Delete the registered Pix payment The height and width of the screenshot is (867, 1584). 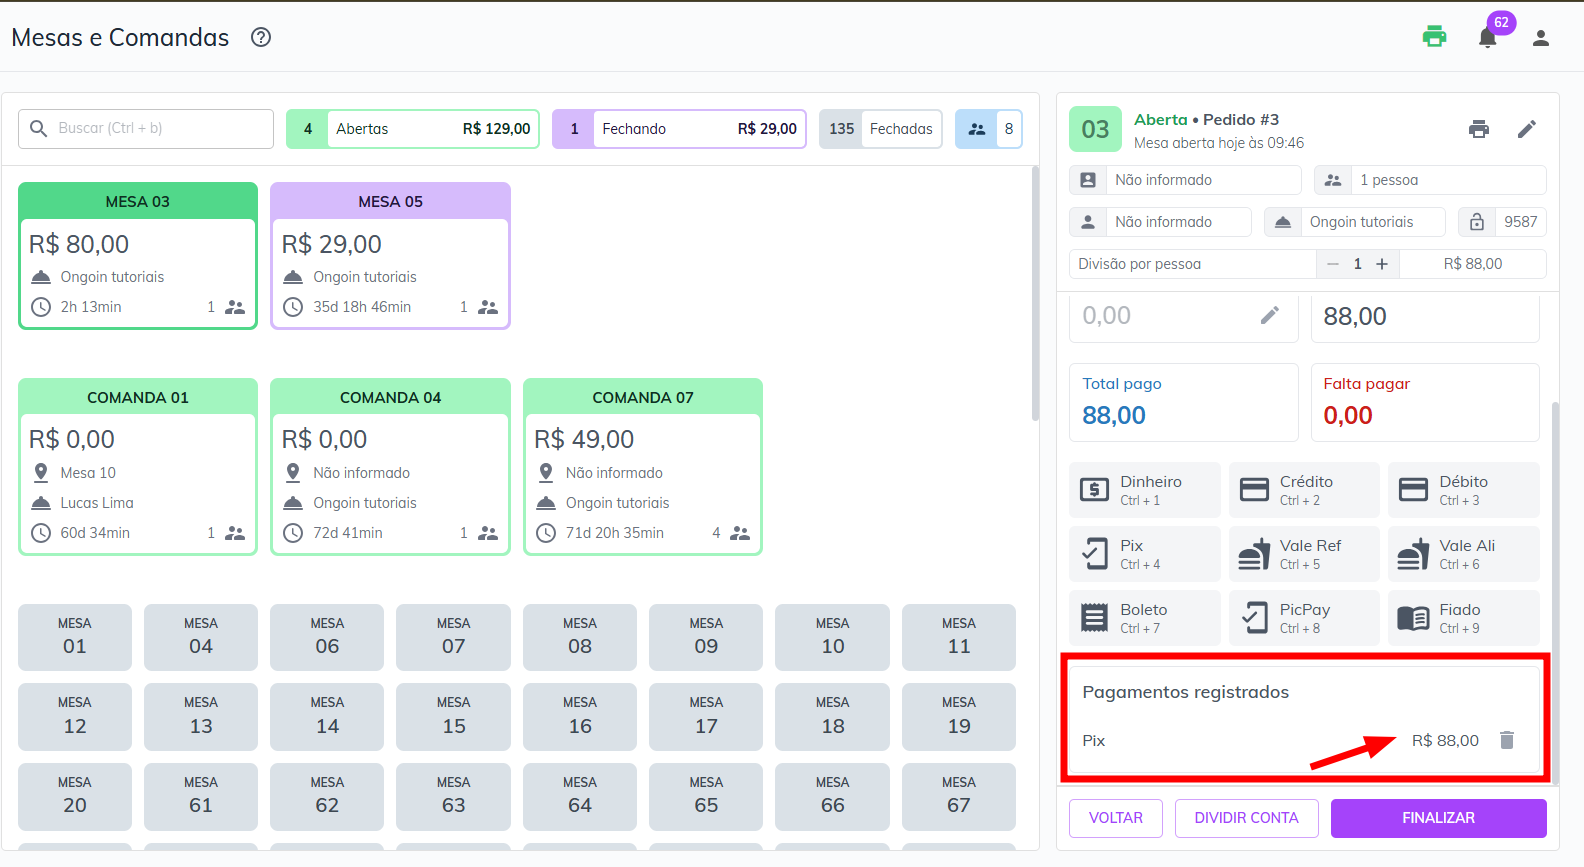pyautogui.click(x=1507, y=740)
